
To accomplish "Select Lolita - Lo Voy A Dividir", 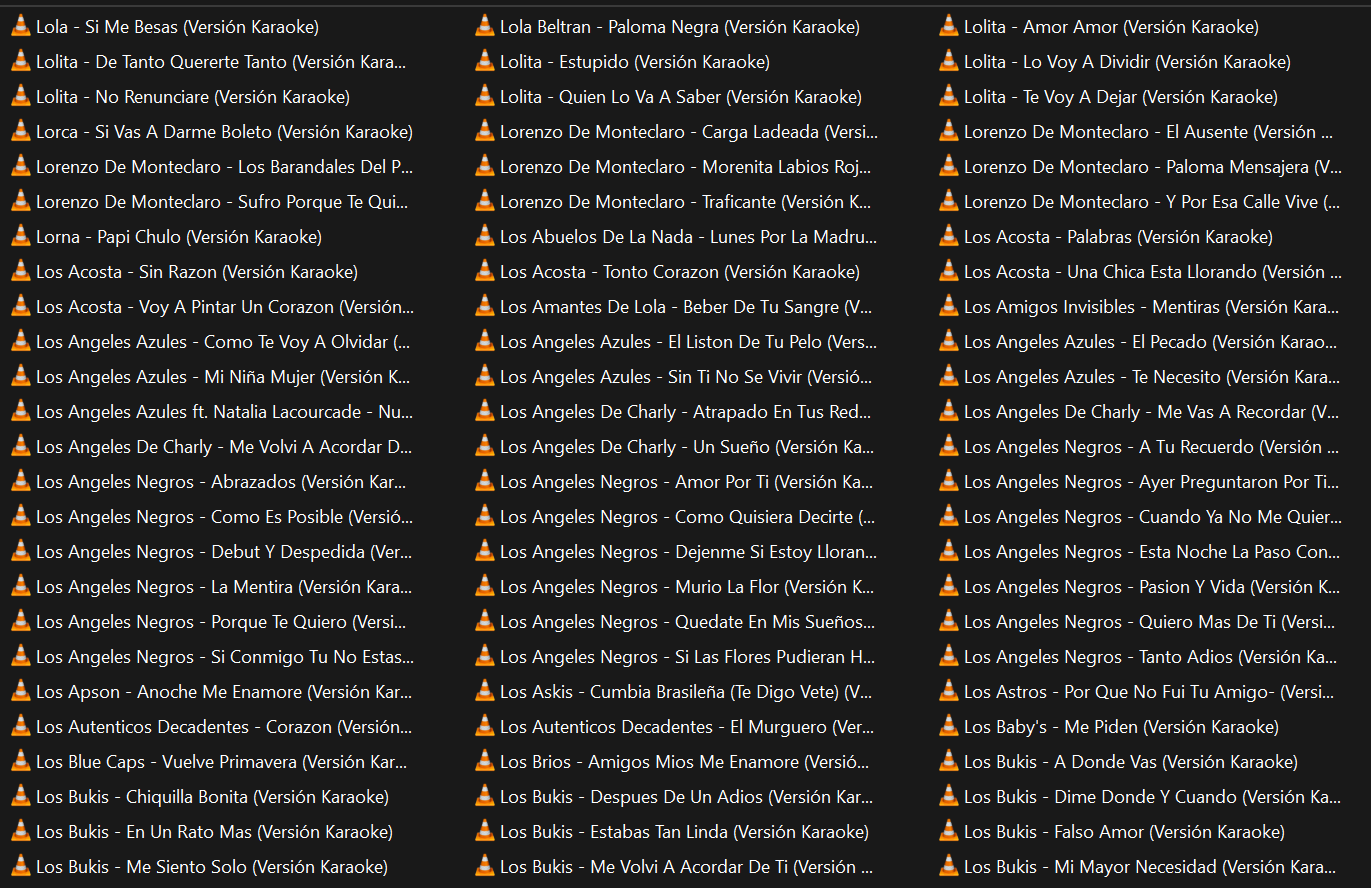I will tap(1127, 62).
